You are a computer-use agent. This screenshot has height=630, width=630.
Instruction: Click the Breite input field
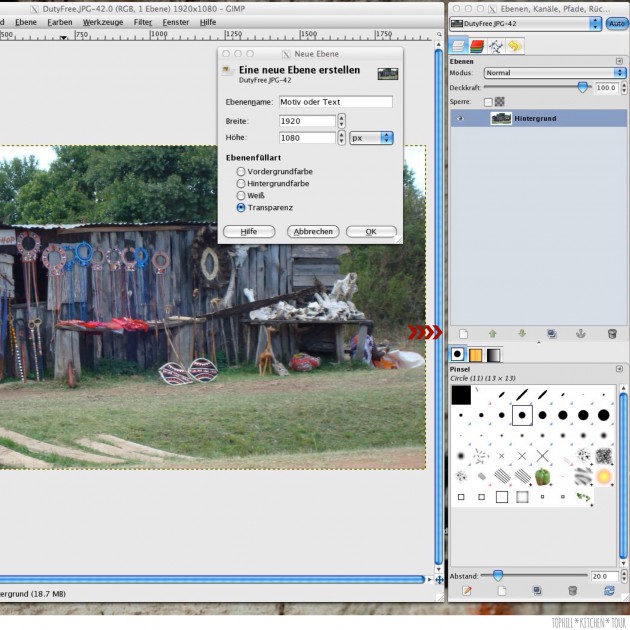click(307, 121)
